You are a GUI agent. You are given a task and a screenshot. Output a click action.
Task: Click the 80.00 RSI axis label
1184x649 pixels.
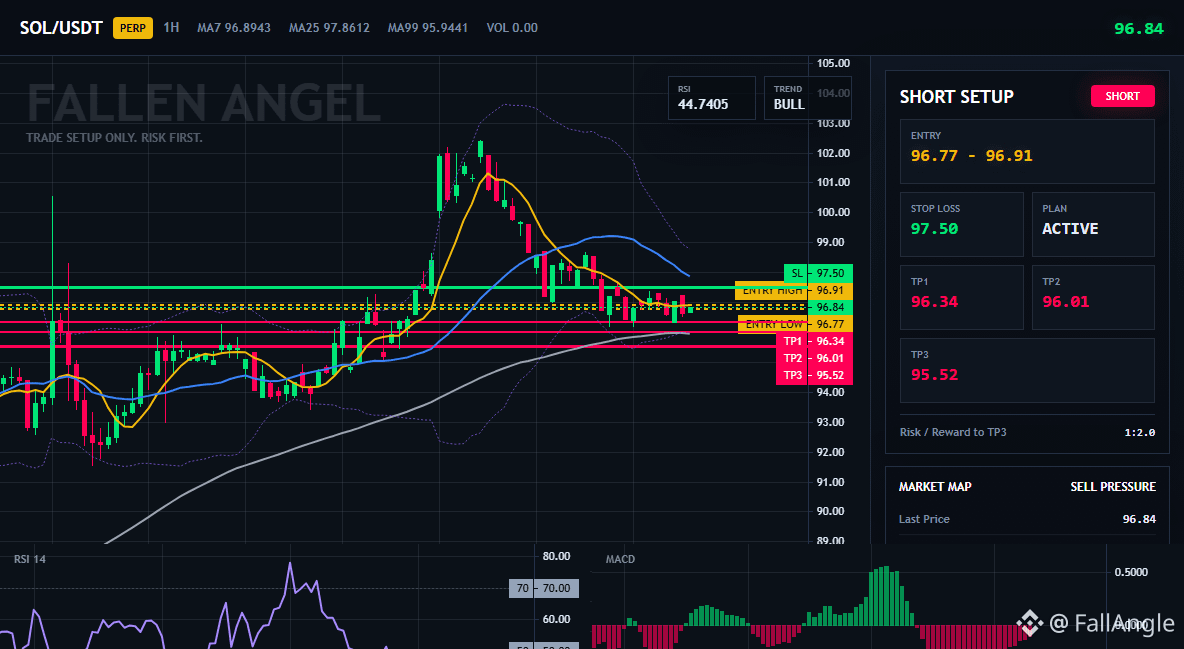[556, 556]
